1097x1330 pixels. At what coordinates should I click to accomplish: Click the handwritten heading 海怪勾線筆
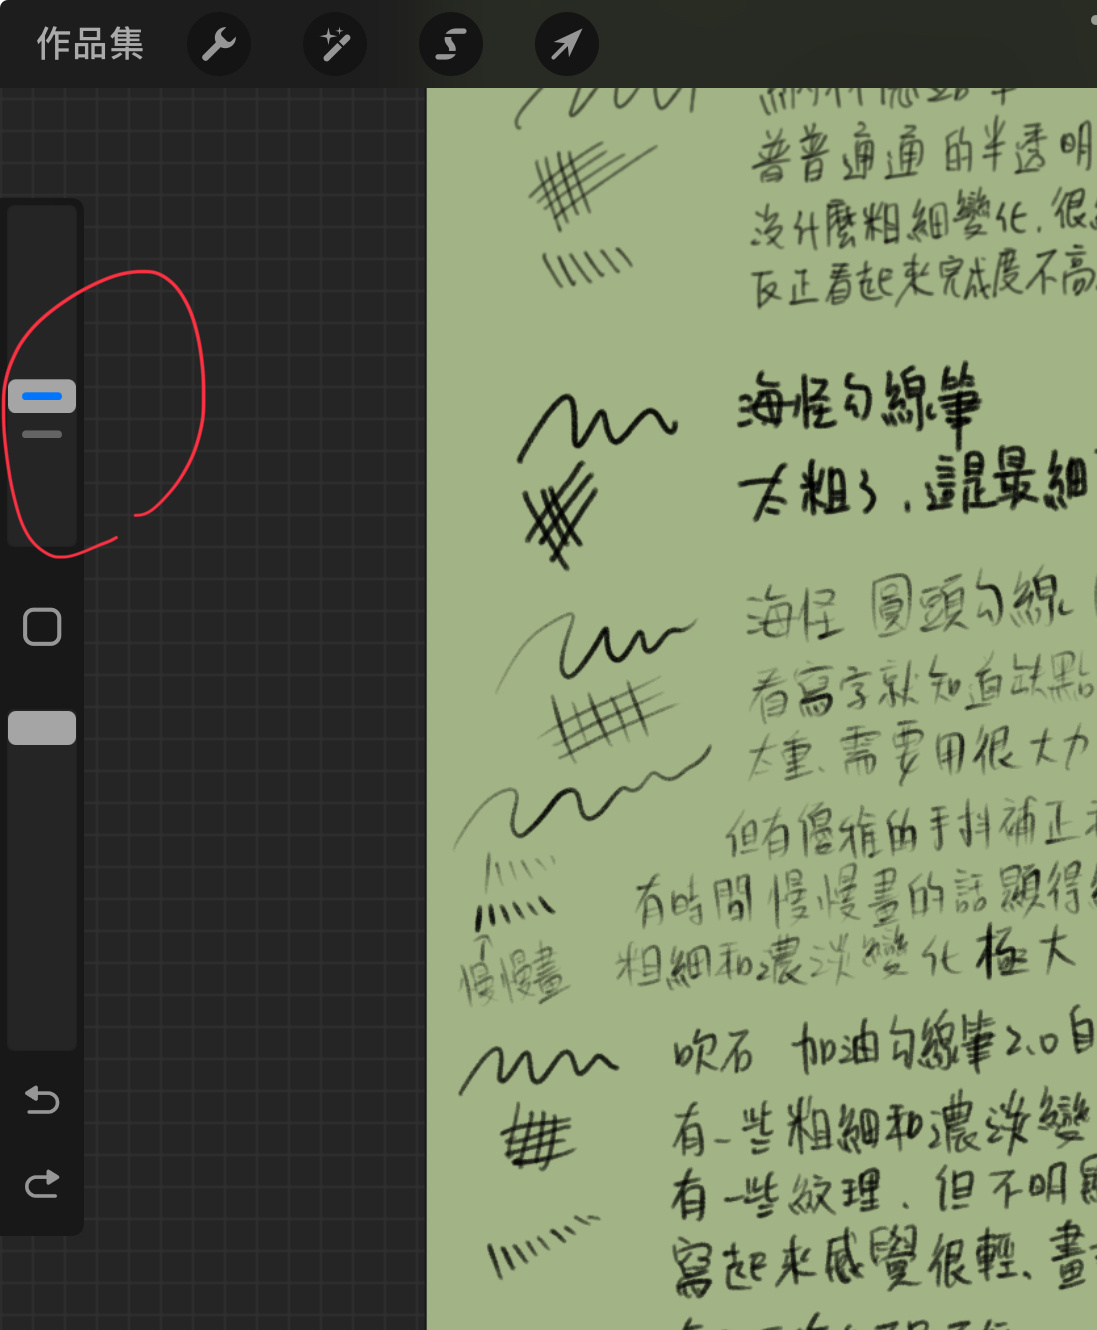[860, 400]
